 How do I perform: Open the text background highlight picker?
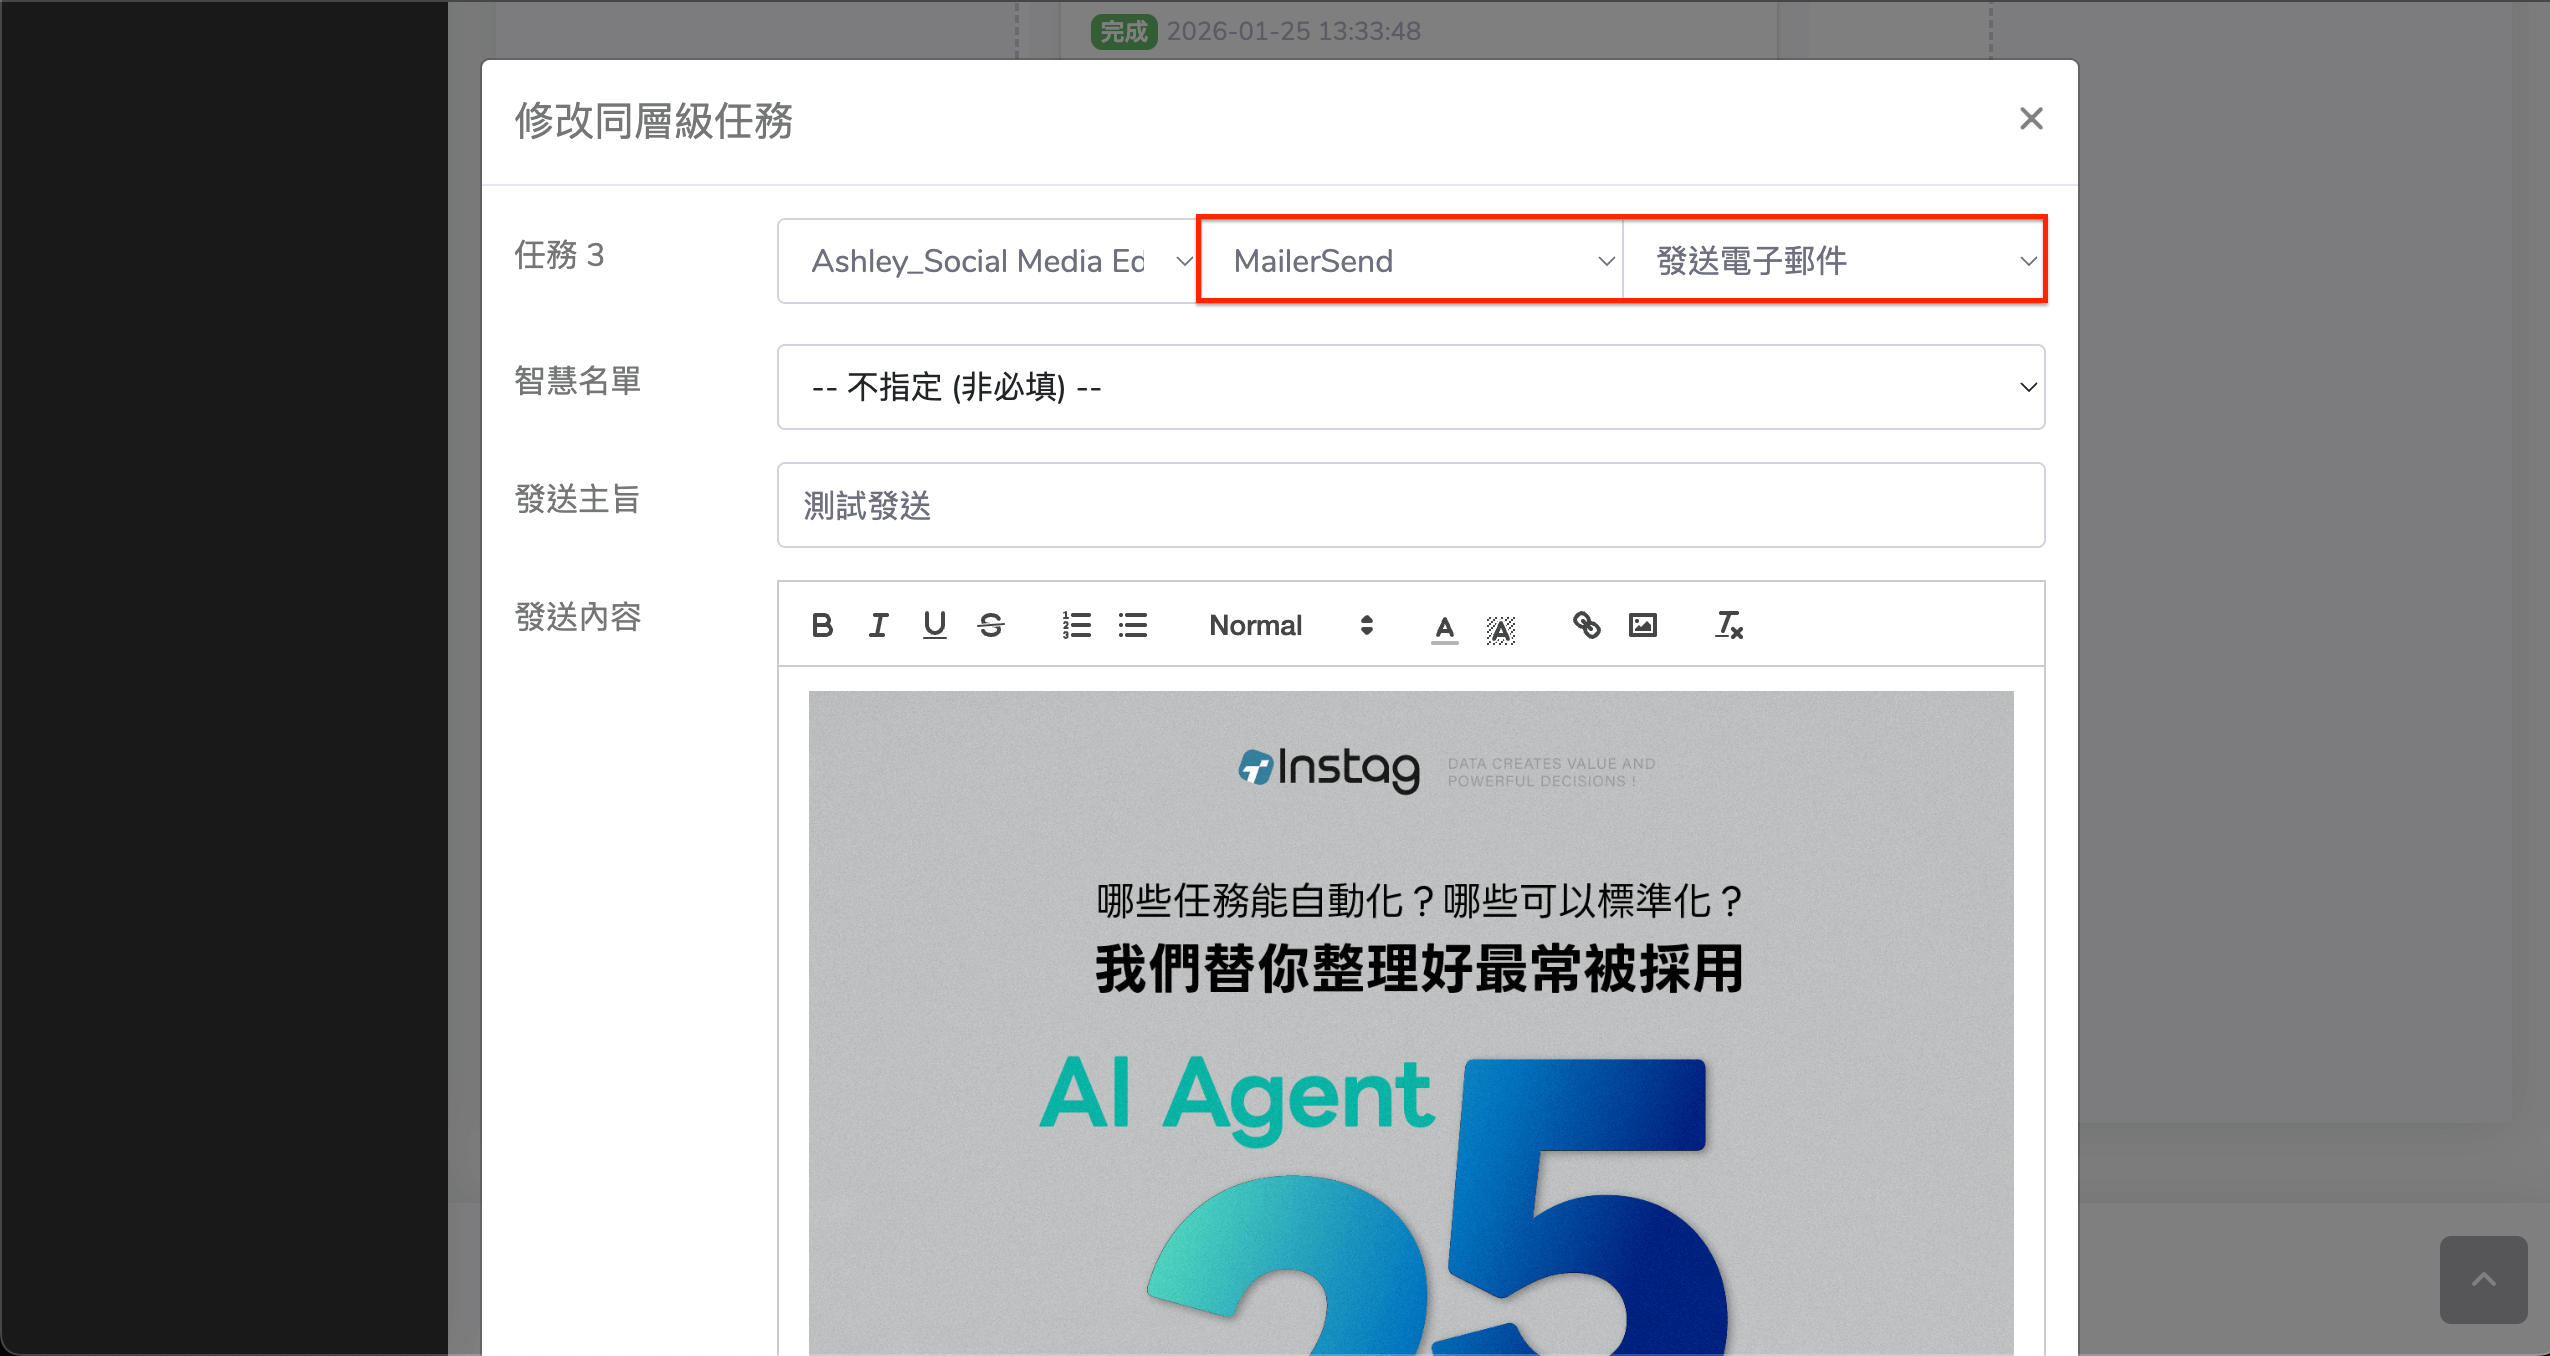(x=1500, y=627)
